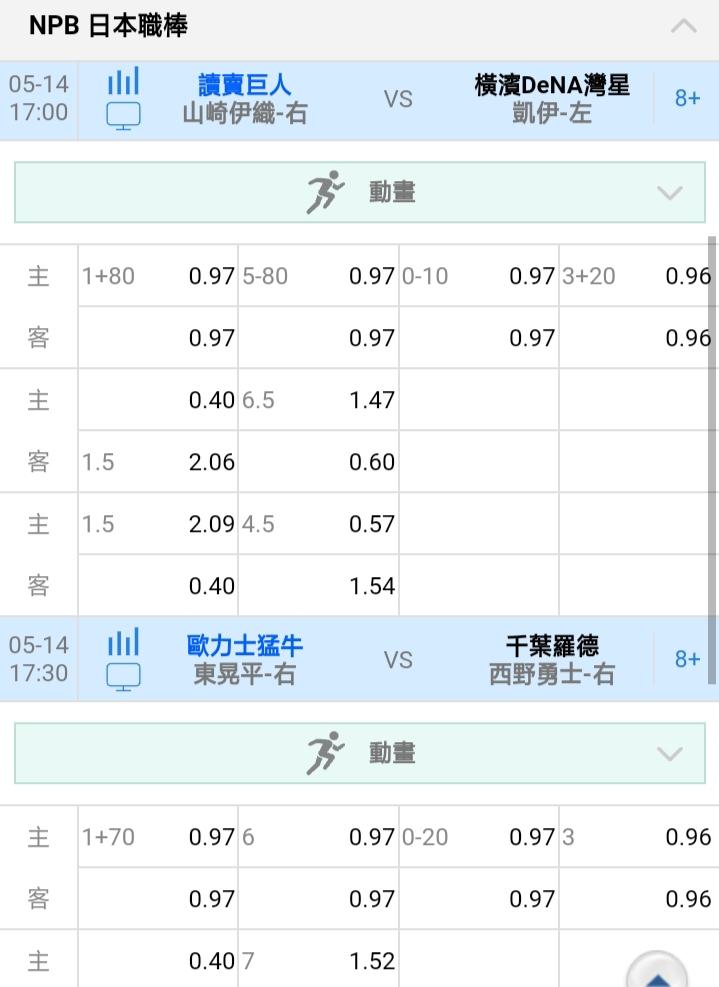719x987 pixels.
Task: Open 8+ more bets for 歐力士猛牛 game
Action: click(687, 659)
